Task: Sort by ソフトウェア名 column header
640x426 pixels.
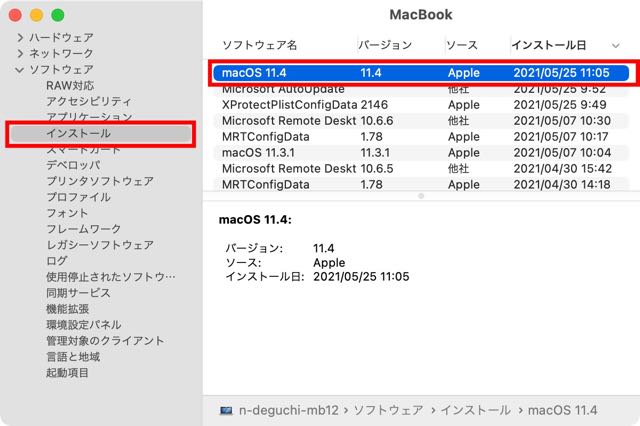Action: pos(260,45)
